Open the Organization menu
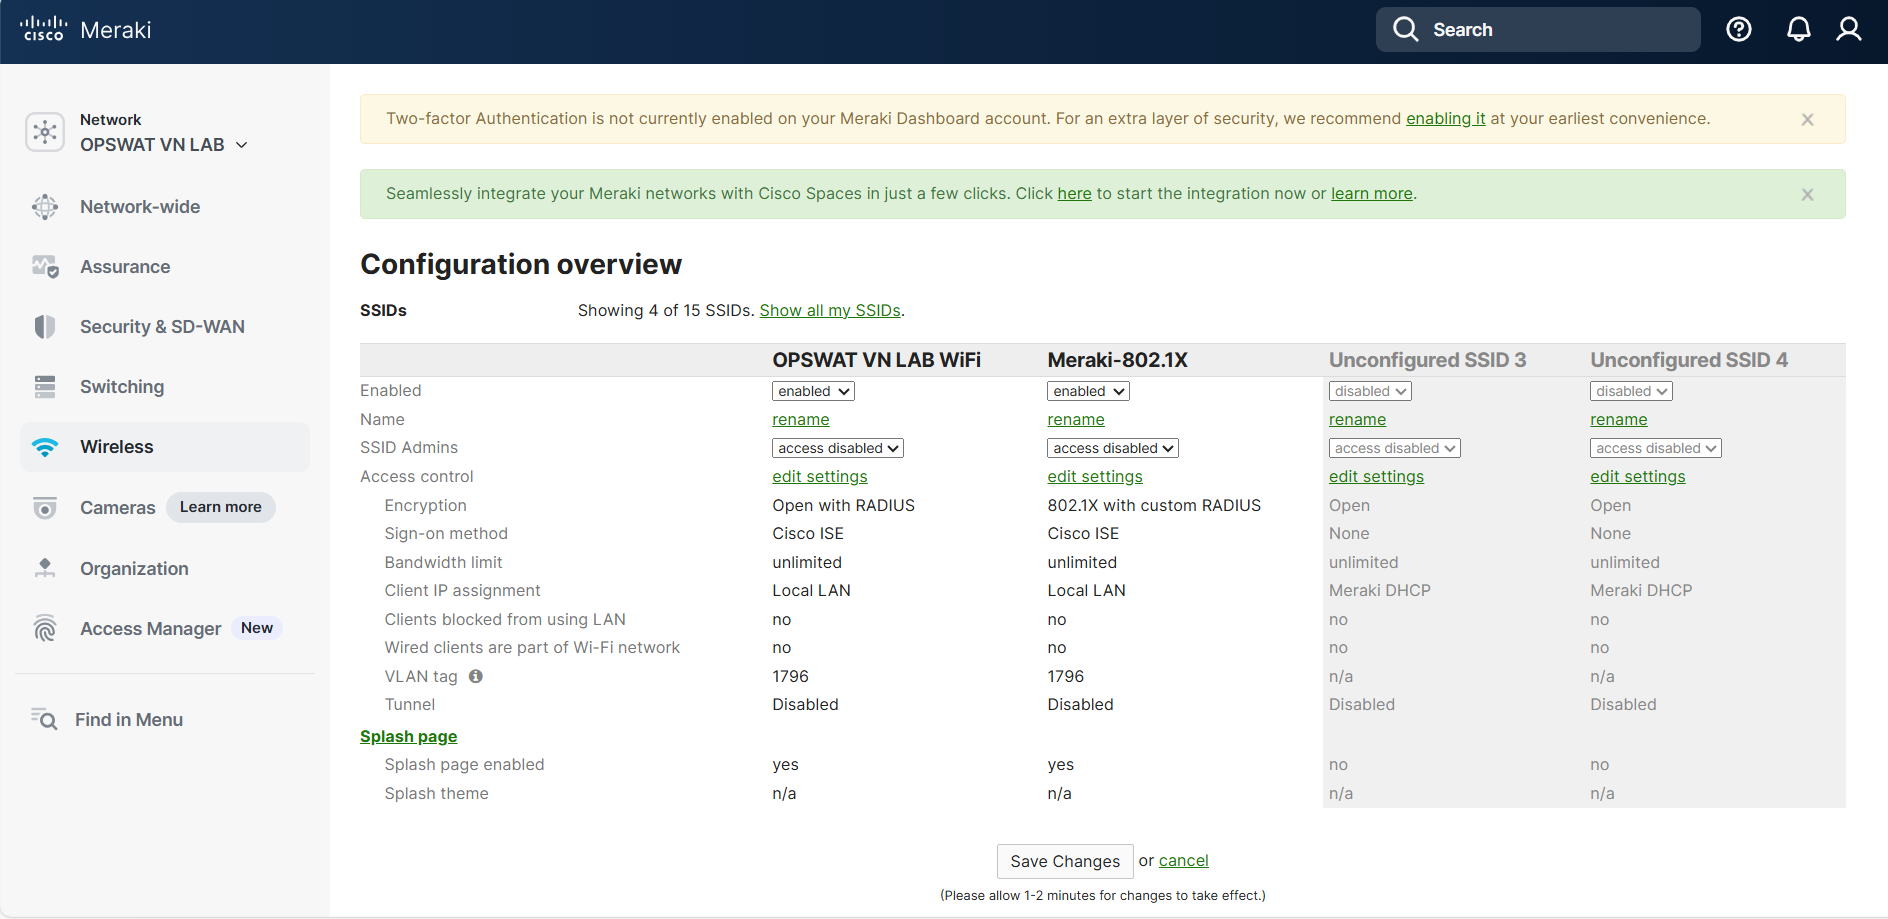Screen dimensions: 1888x919 pos(134,569)
